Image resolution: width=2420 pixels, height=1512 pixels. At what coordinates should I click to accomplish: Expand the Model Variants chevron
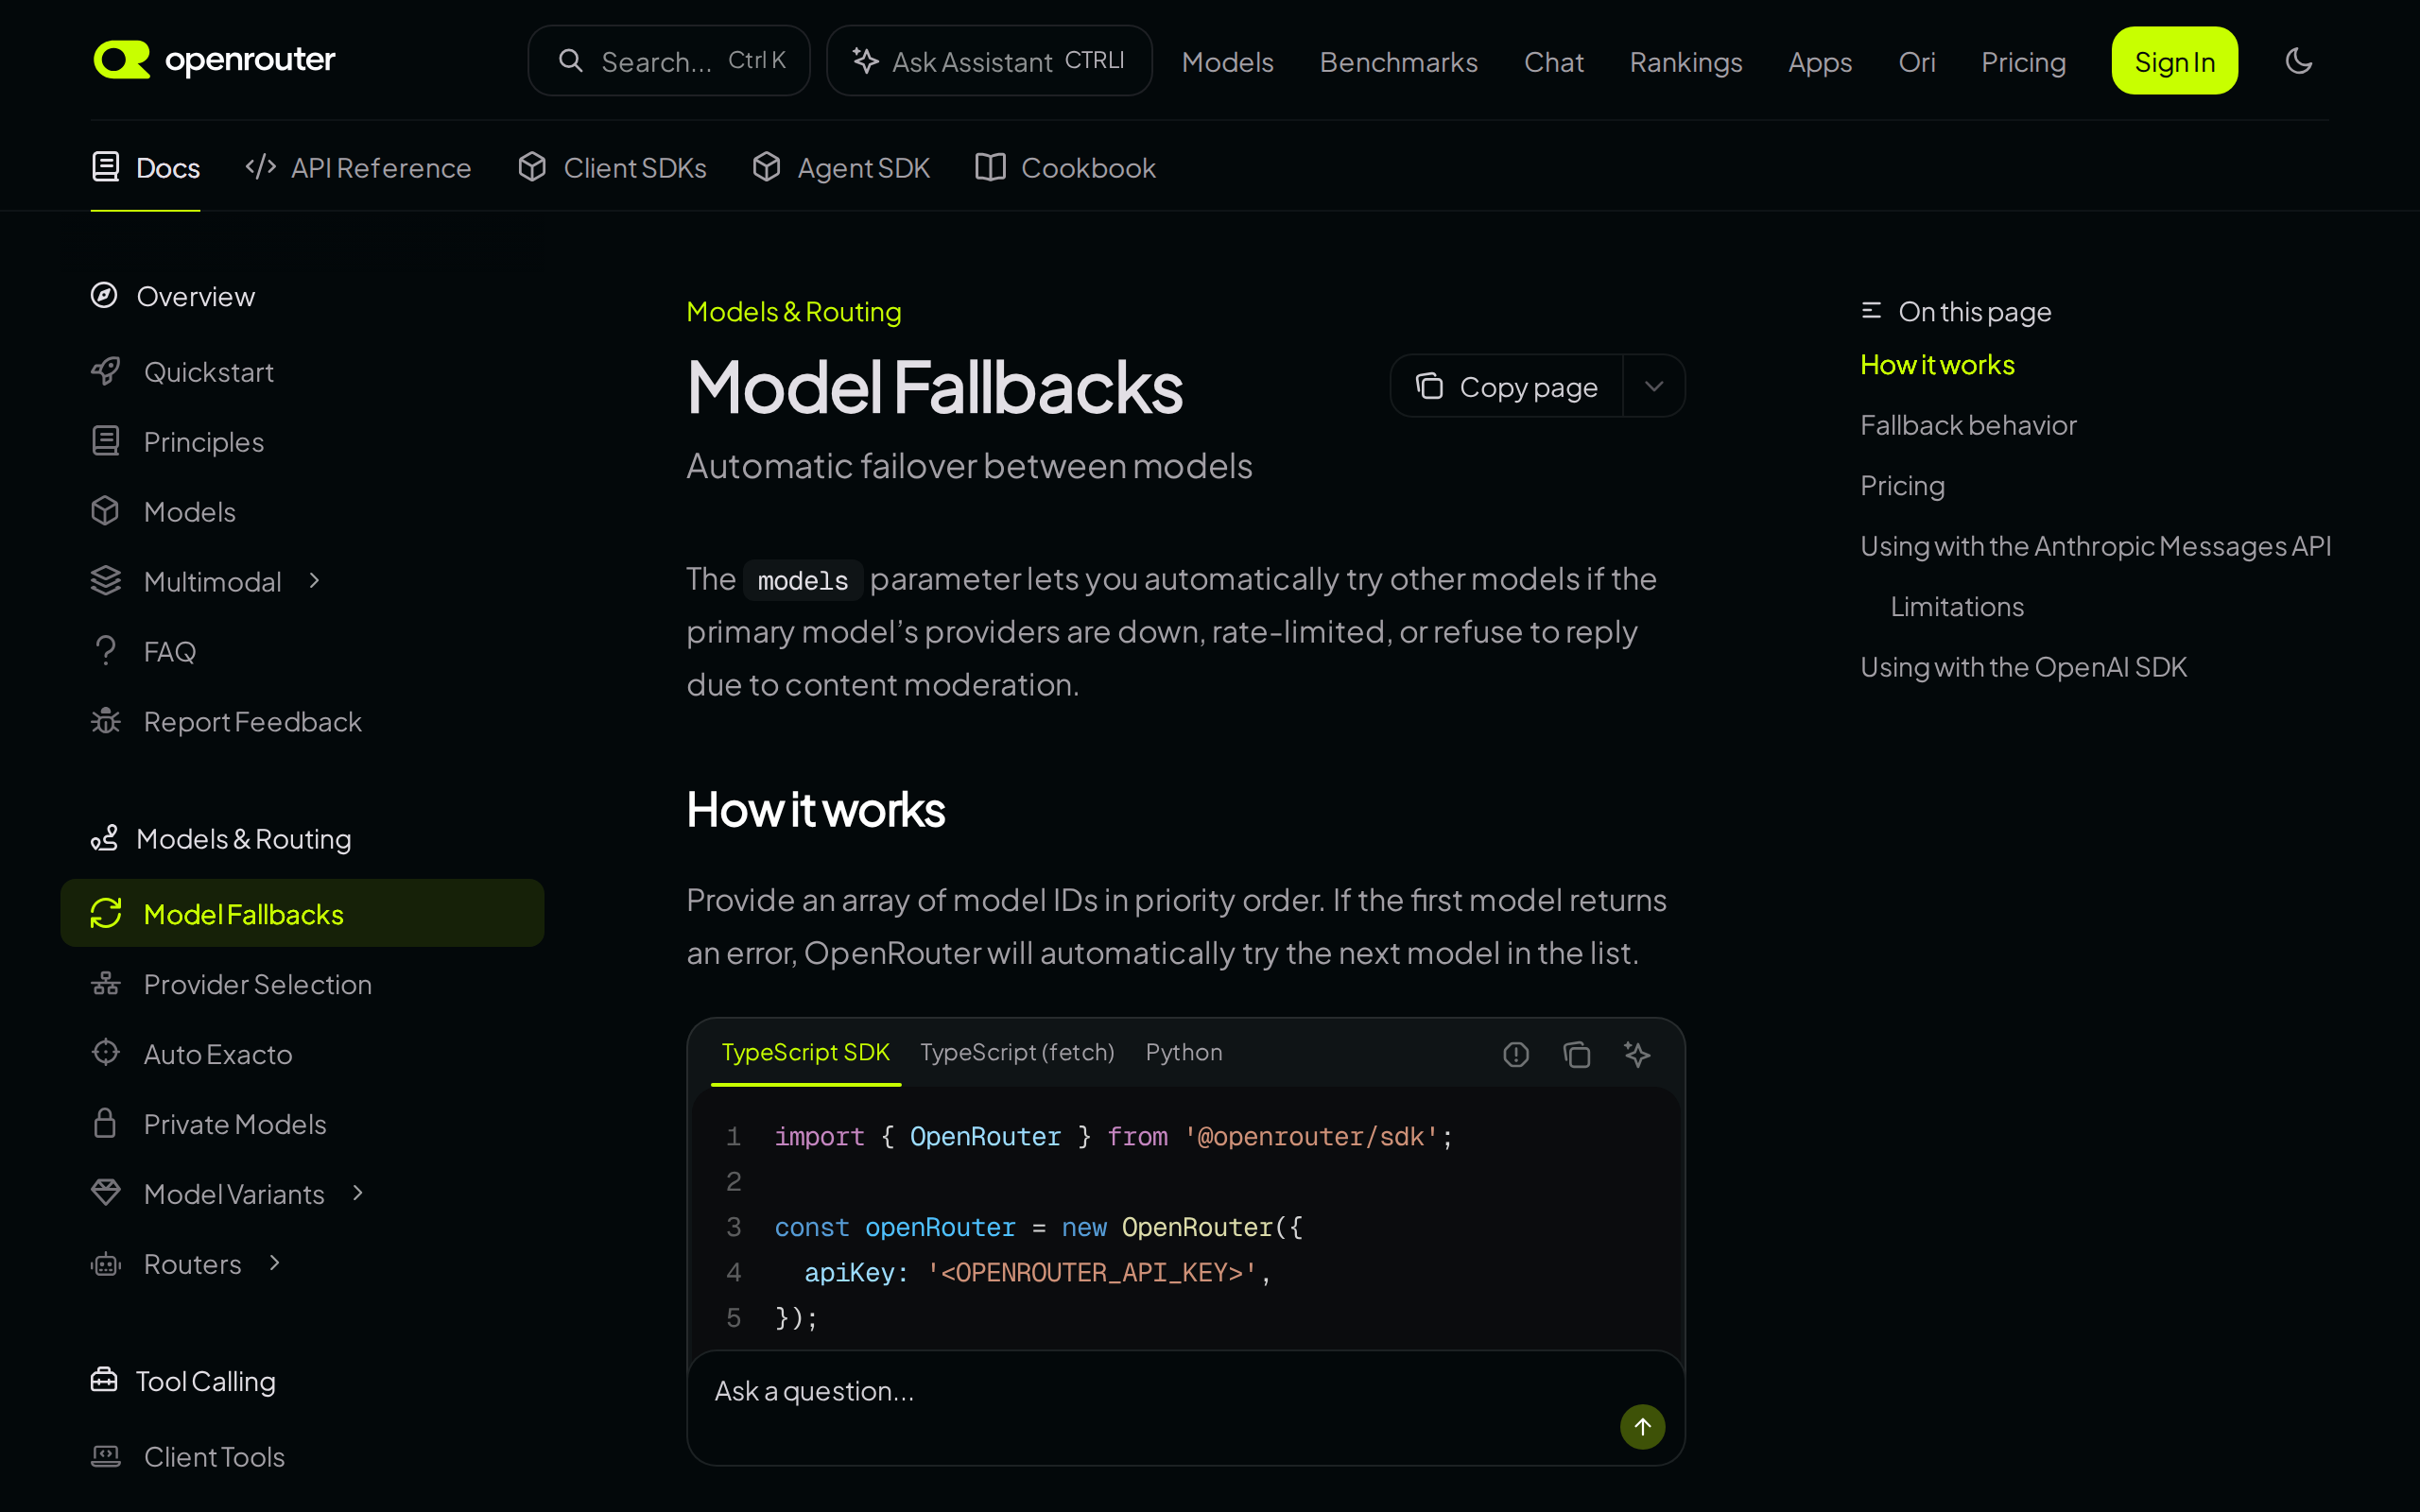(x=358, y=1192)
